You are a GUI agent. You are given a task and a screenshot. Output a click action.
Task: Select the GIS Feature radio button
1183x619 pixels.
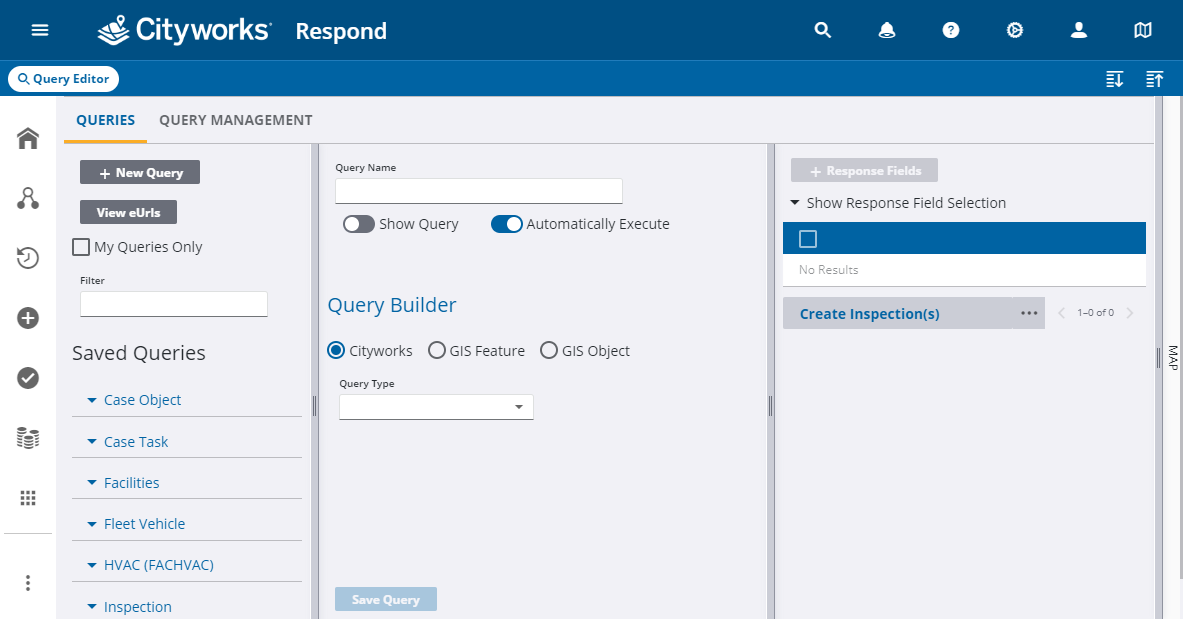click(x=437, y=350)
